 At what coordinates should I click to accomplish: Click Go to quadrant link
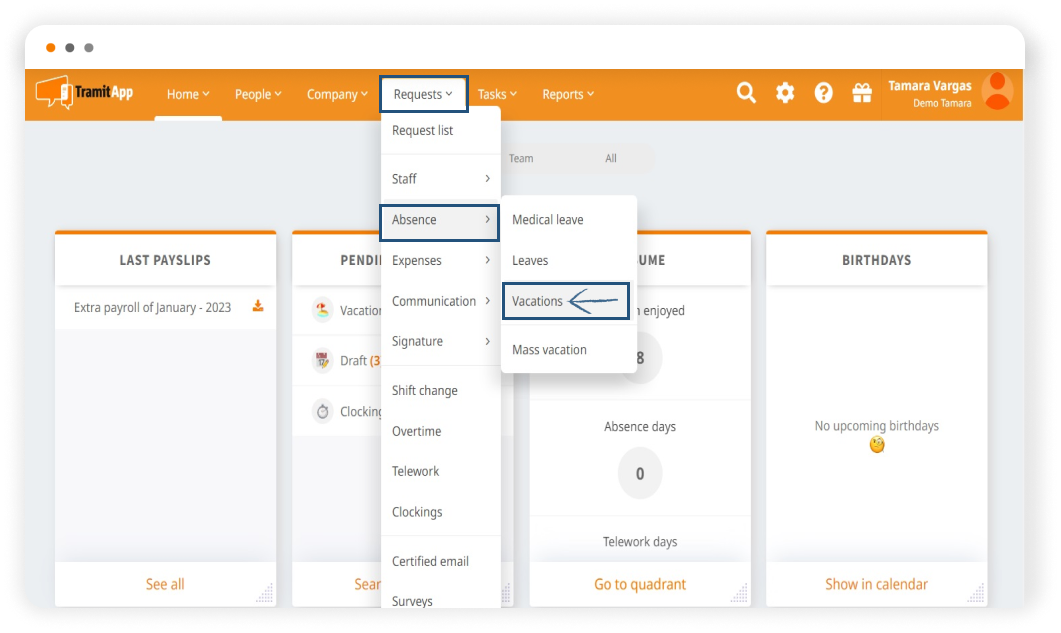640,584
